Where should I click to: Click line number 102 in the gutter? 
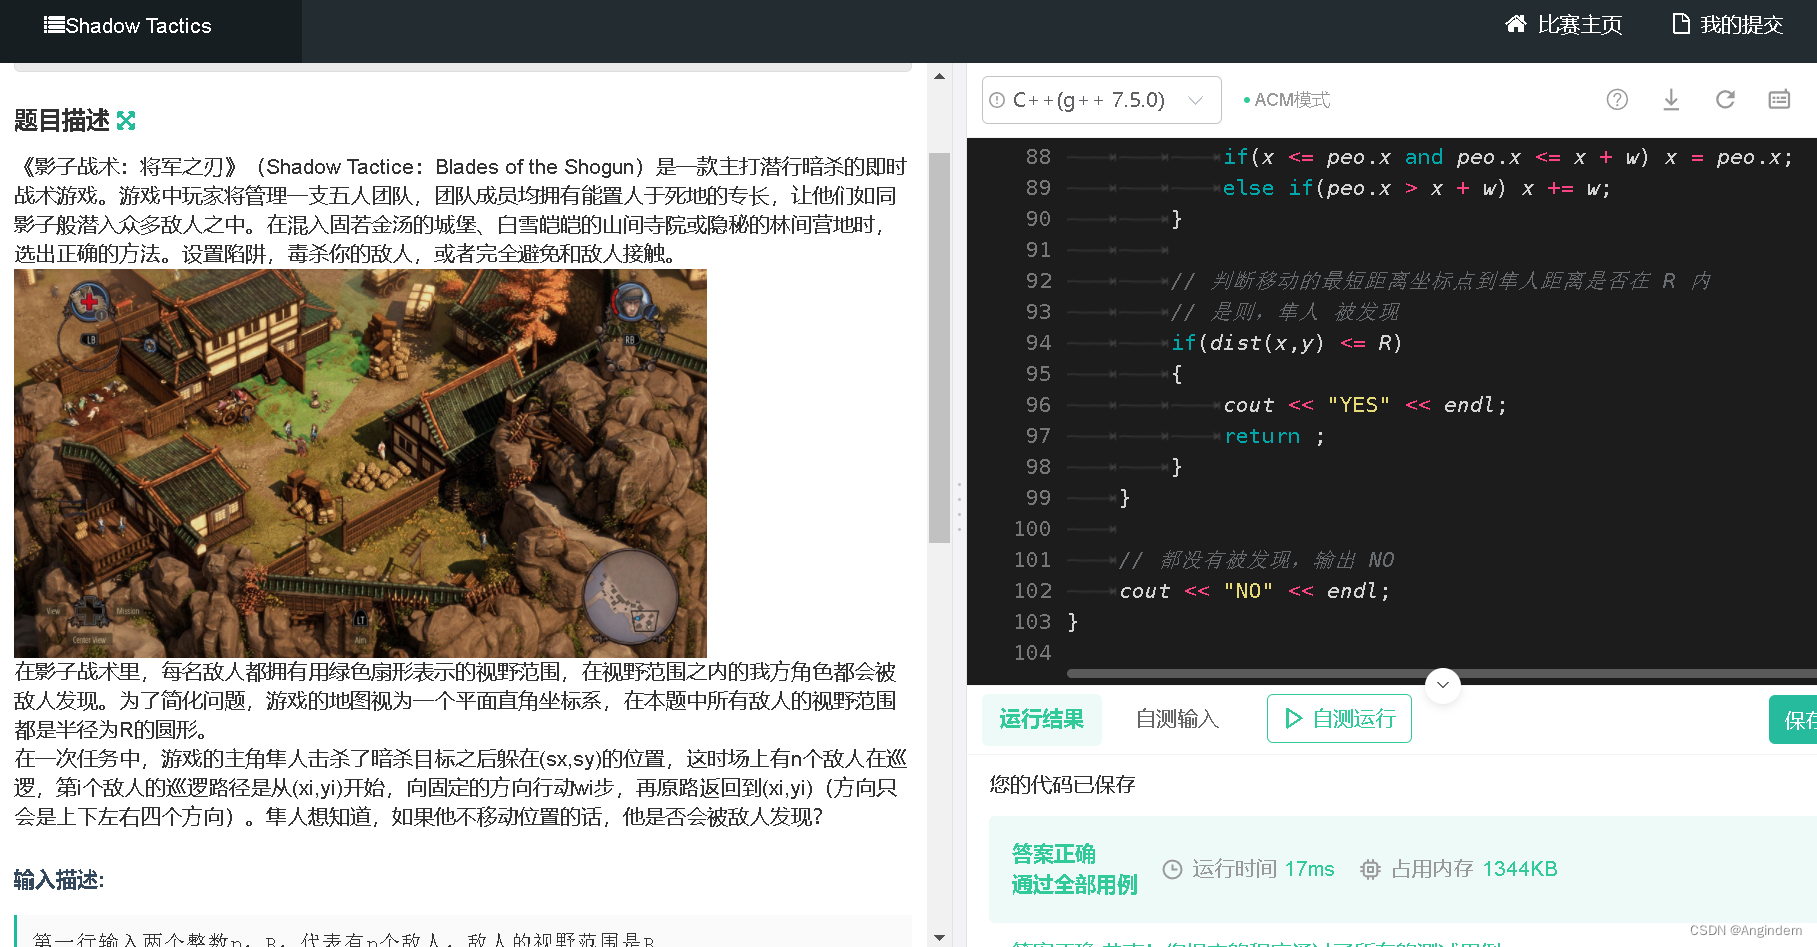click(x=1033, y=591)
